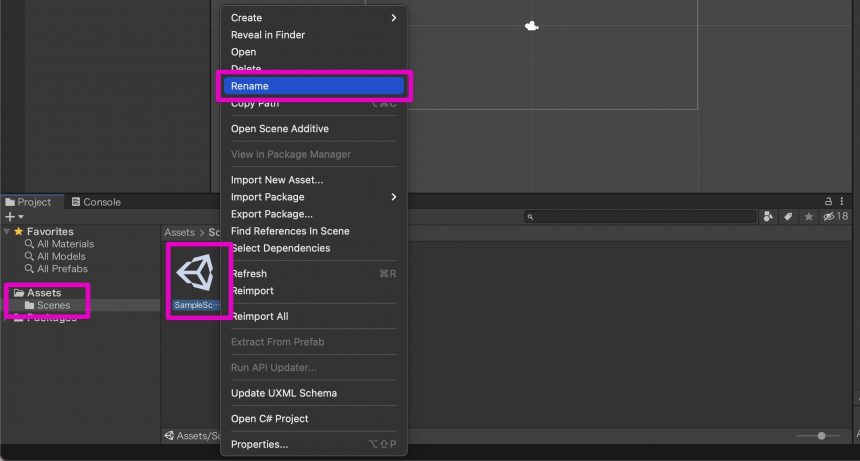Click the Search by Label tag icon

coord(788,217)
